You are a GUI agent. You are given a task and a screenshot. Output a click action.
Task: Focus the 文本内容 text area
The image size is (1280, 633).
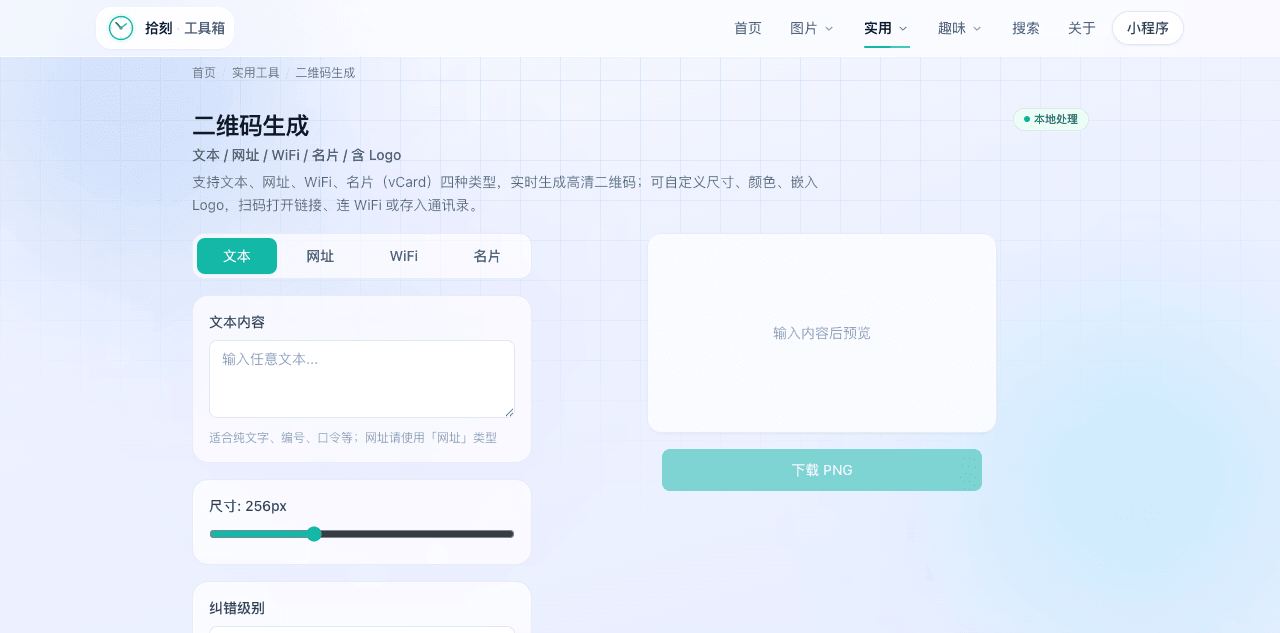pos(362,379)
